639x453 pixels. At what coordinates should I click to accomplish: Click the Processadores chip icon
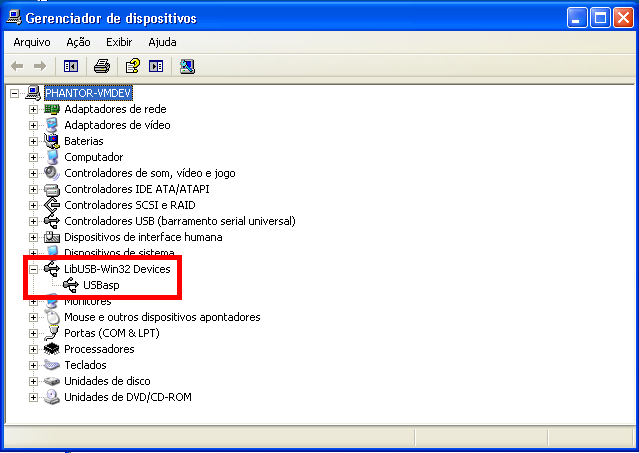pyautogui.click(x=52, y=349)
